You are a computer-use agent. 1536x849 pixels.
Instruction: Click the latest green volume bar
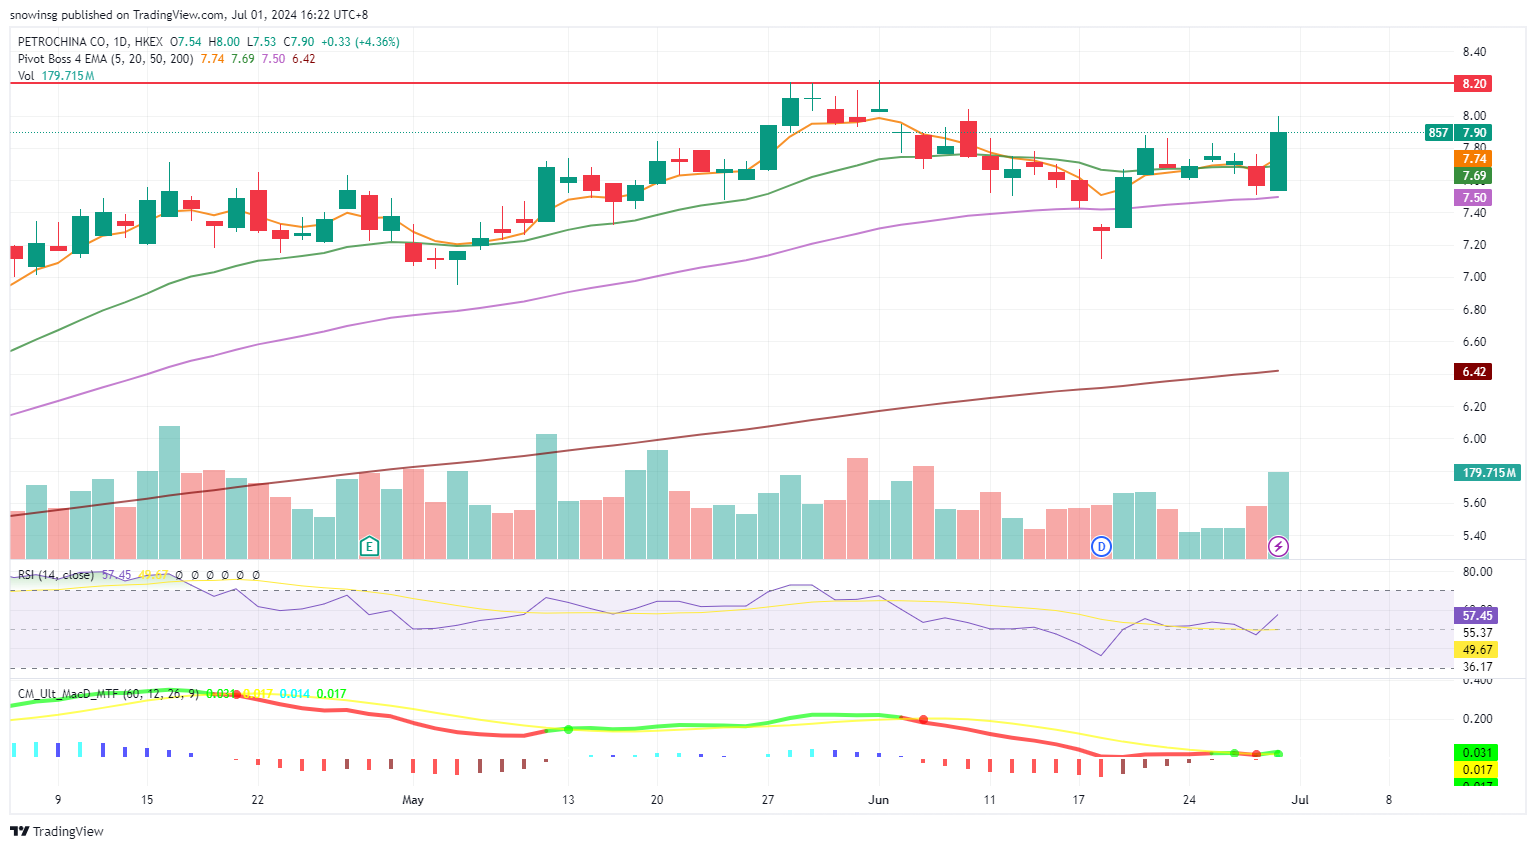click(x=1278, y=515)
